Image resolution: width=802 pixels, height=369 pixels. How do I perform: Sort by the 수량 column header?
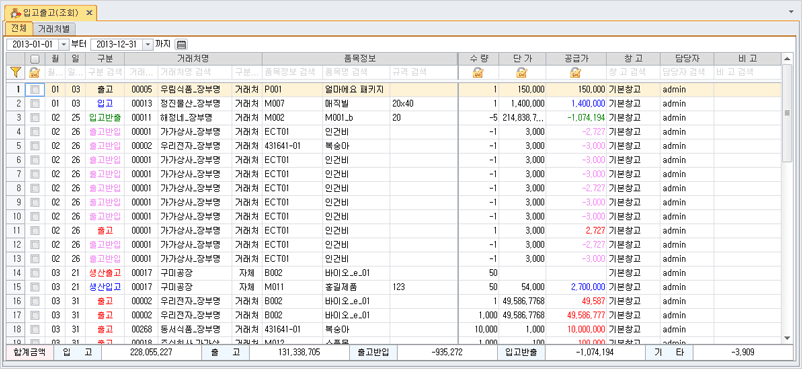[478, 59]
